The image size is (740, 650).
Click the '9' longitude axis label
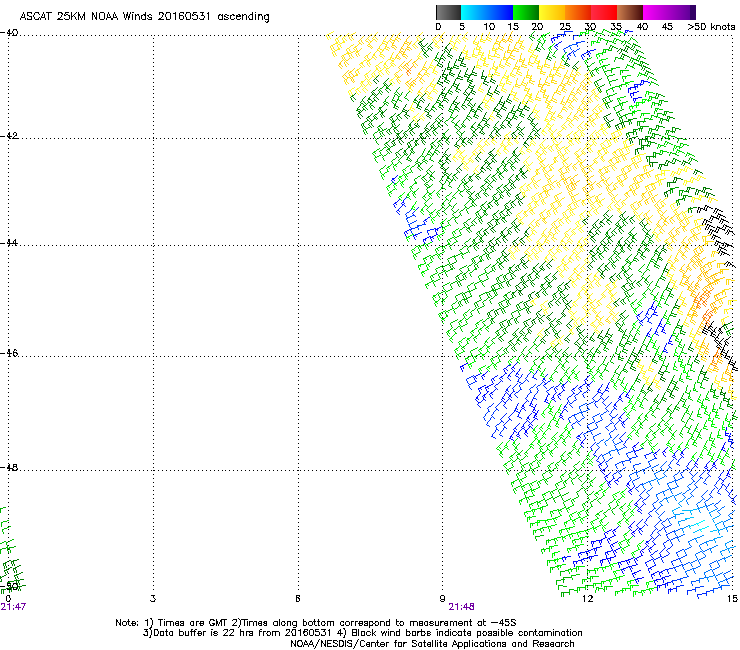442,599
